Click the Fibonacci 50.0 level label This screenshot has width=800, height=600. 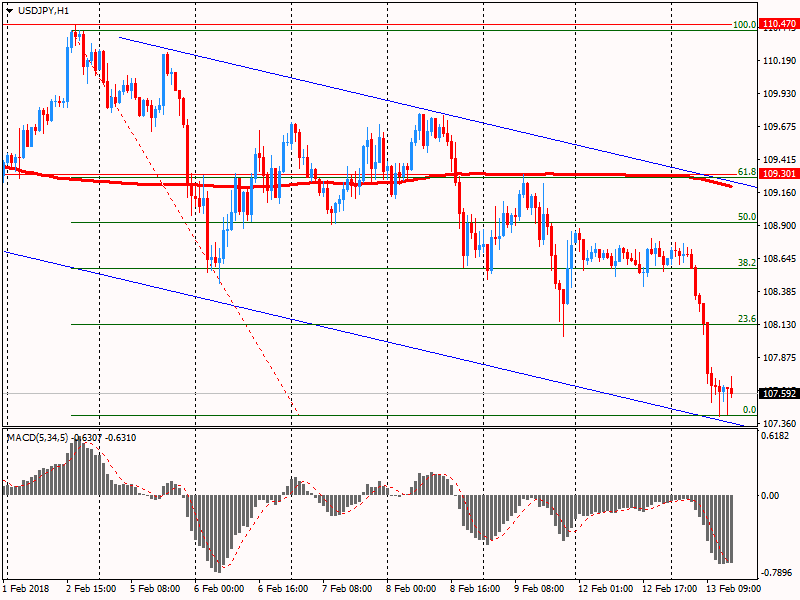click(x=747, y=217)
